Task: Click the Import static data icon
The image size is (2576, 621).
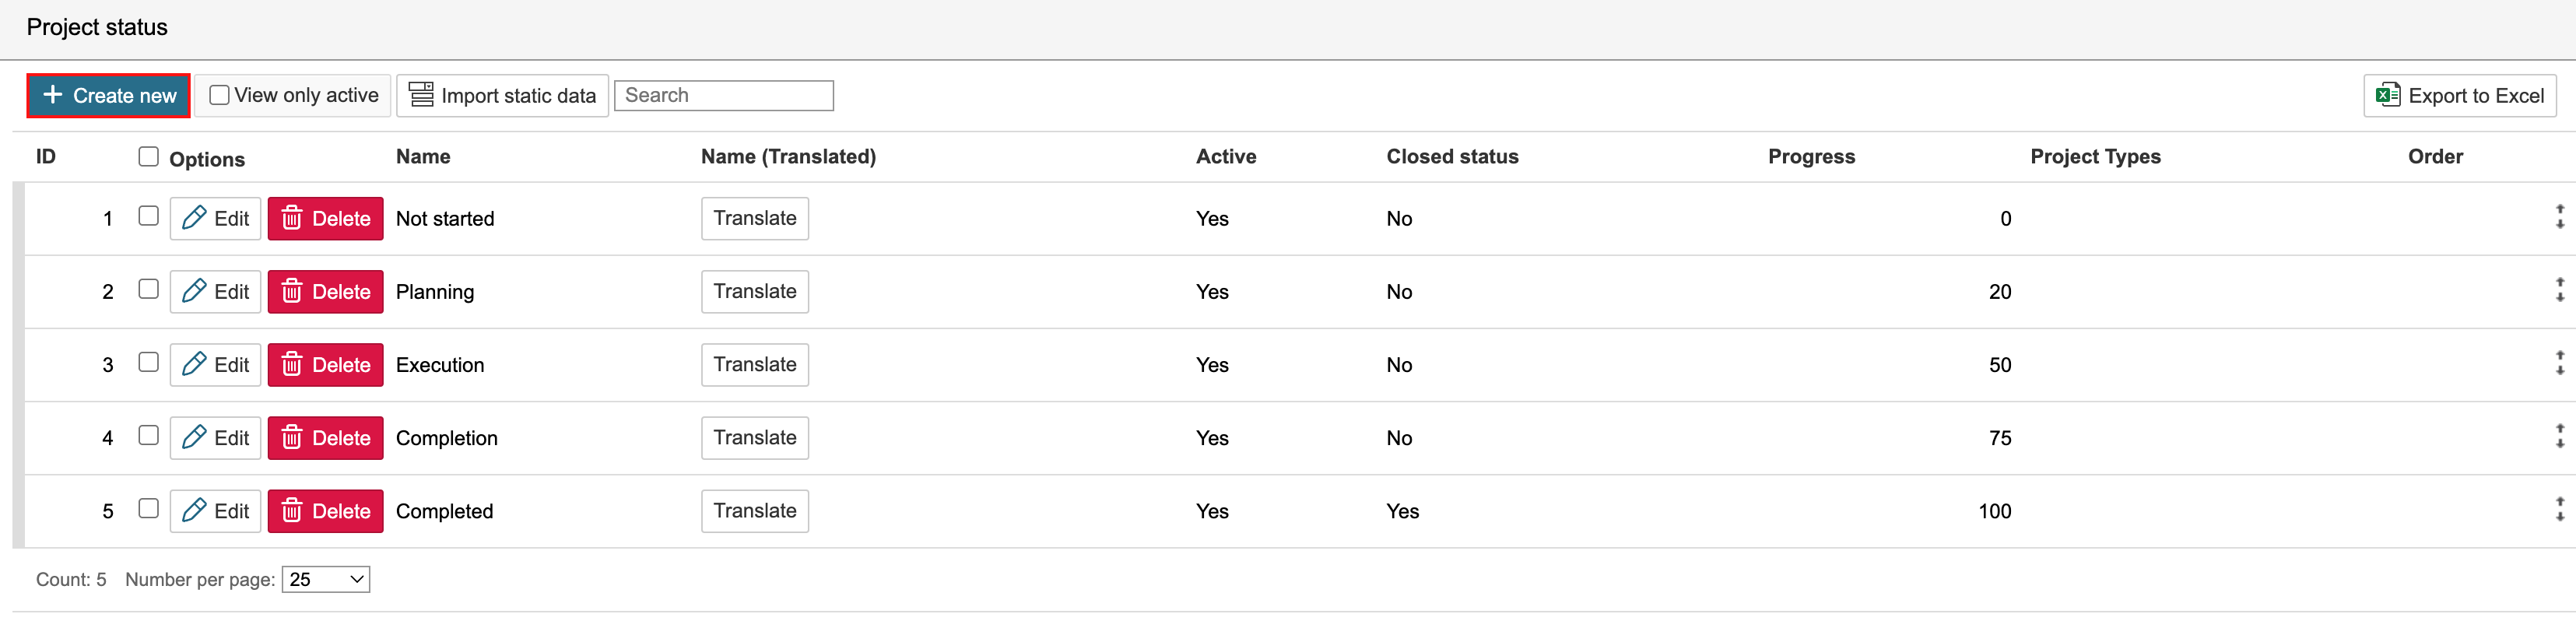Action: (x=421, y=95)
